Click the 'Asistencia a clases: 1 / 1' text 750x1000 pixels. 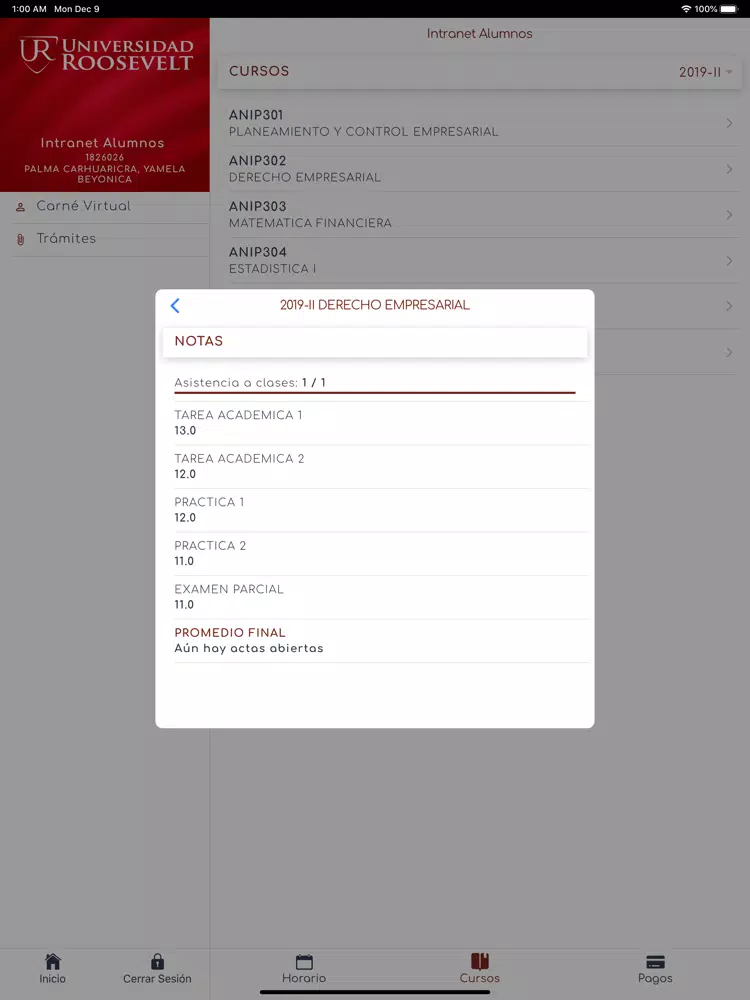pyautogui.click(x=250, y=383)
